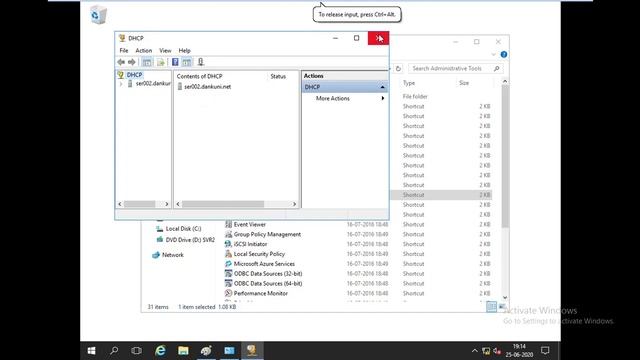Screen dimensions: 640x360
Task: Open the Windows Start menu
Action: click(x=91, y=351)
